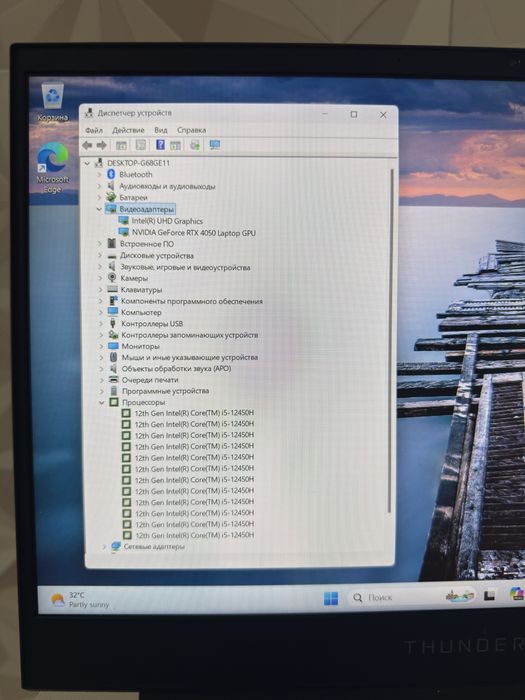Click the Forward arrow toolbar icon

point(102,145)
